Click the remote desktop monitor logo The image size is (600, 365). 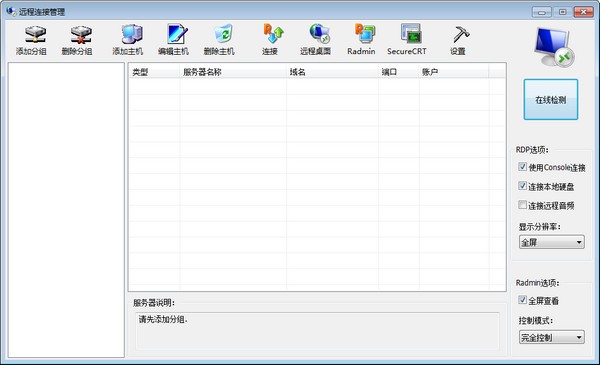pyautogui.click(x=554, y=47)
